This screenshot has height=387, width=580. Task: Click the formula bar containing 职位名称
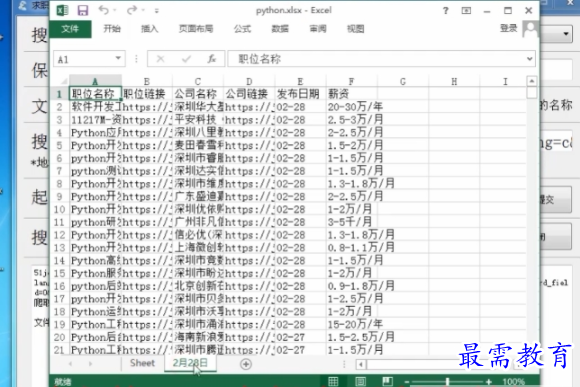click(376, 59)
